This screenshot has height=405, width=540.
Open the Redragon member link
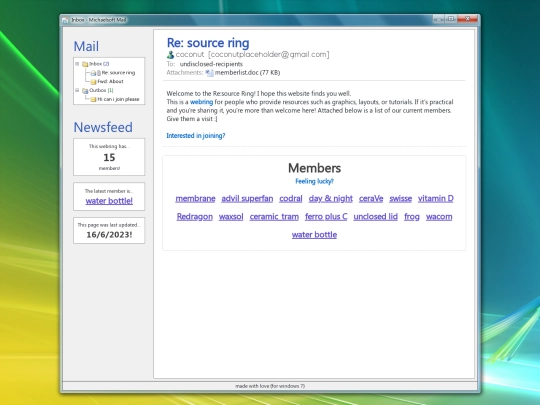(195, 217)
